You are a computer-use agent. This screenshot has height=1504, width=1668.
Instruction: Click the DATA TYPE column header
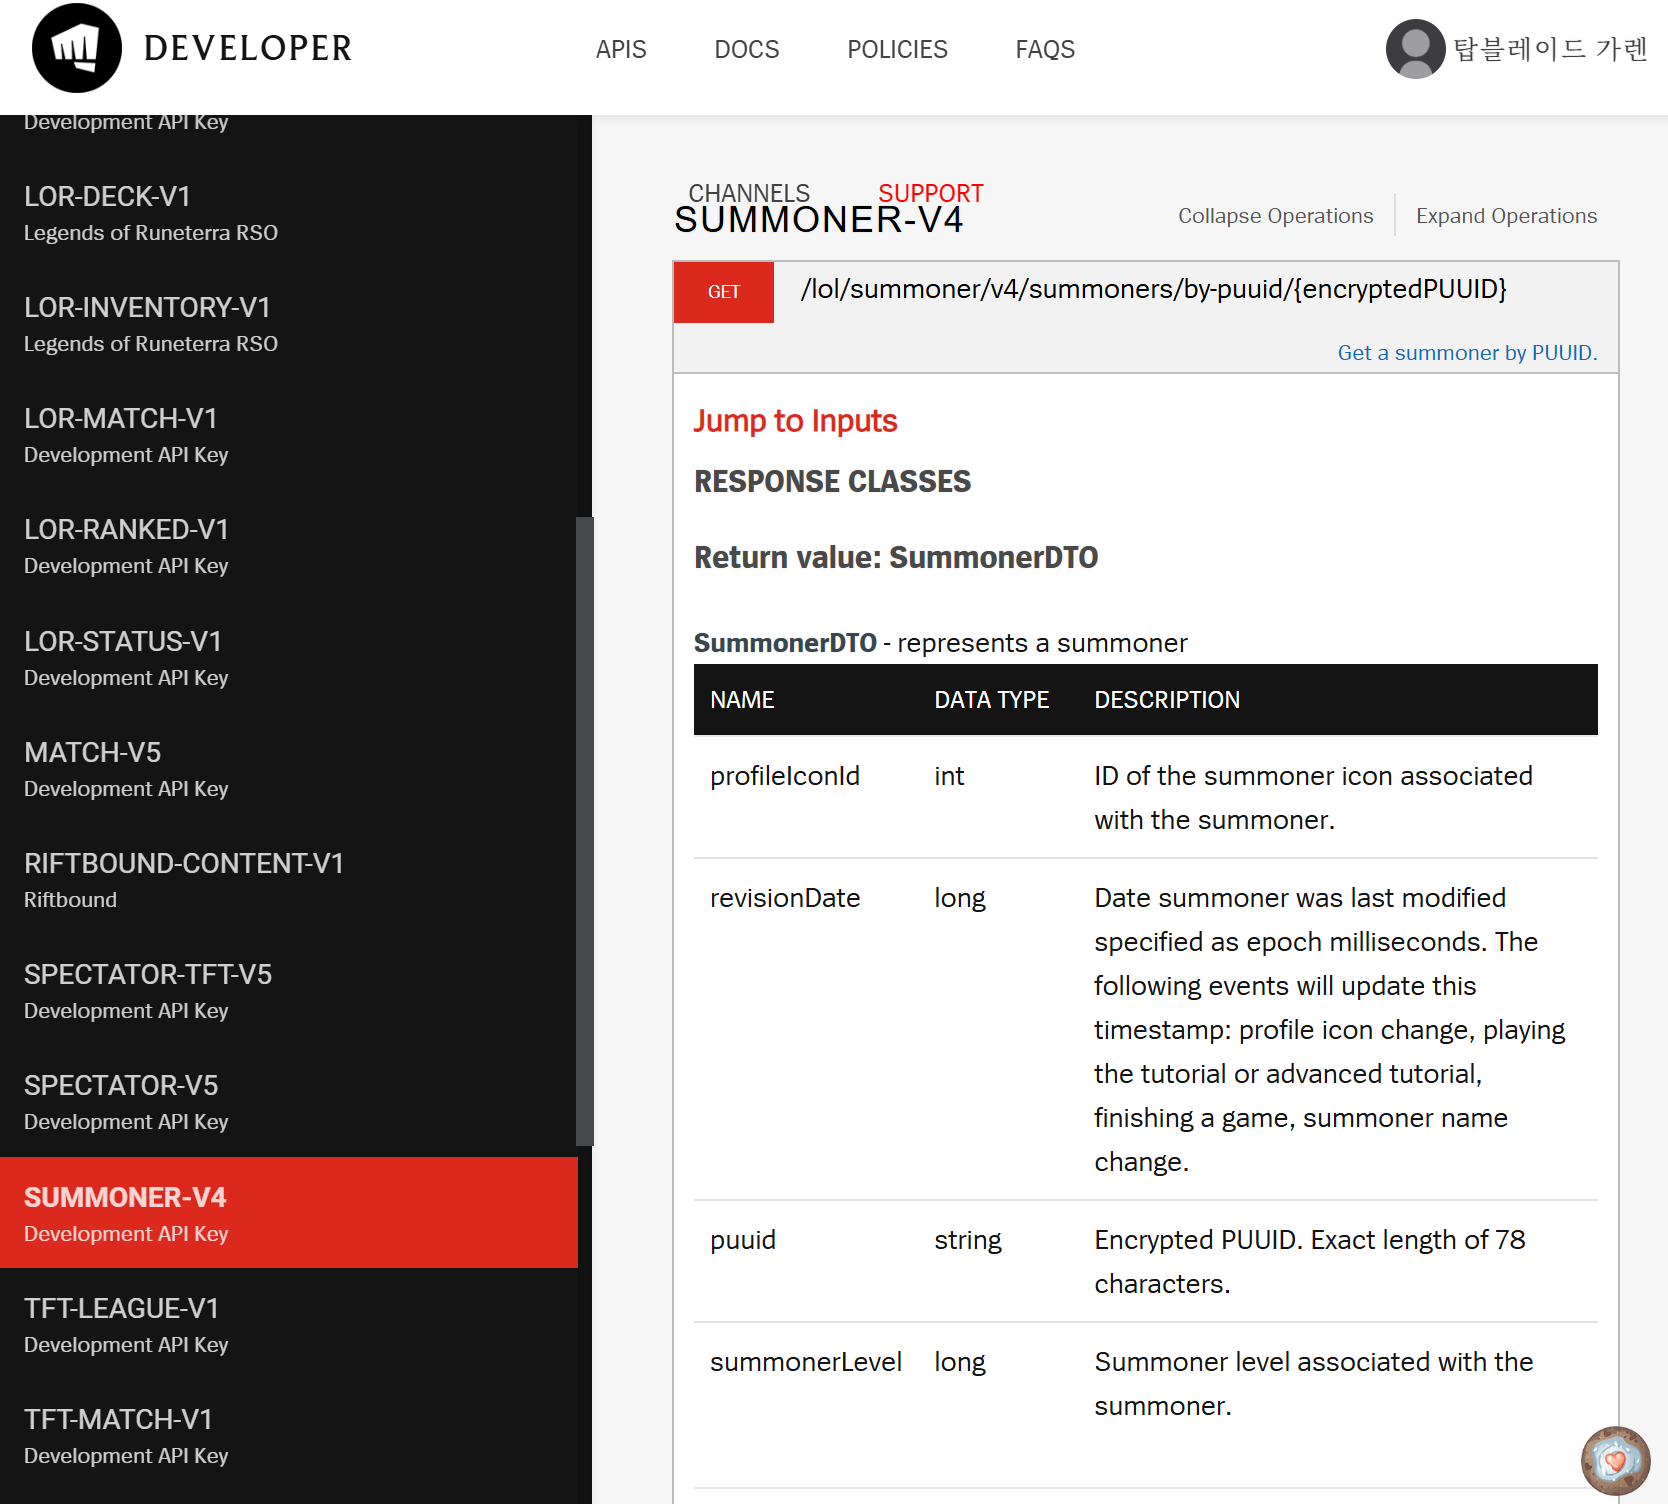(991, 700)
